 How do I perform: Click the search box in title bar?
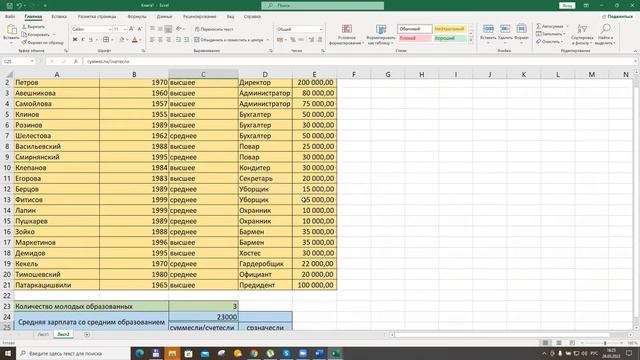pyautogui.click(x=322, y=5)
